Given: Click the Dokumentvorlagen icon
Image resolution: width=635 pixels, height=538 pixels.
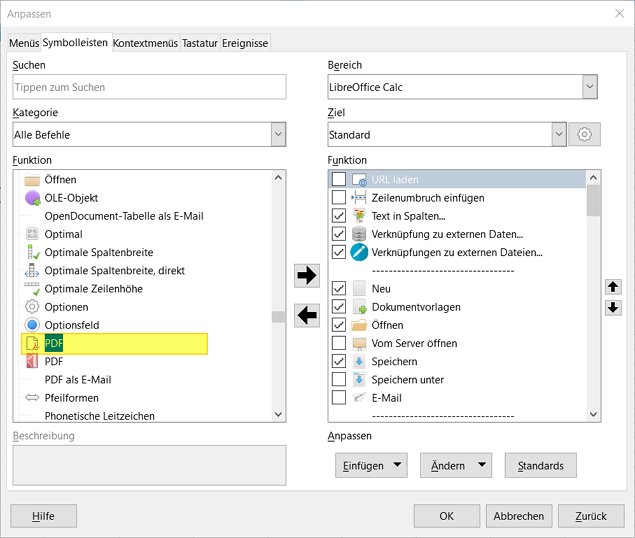Looking at the screenshot, I should [359, 307].
